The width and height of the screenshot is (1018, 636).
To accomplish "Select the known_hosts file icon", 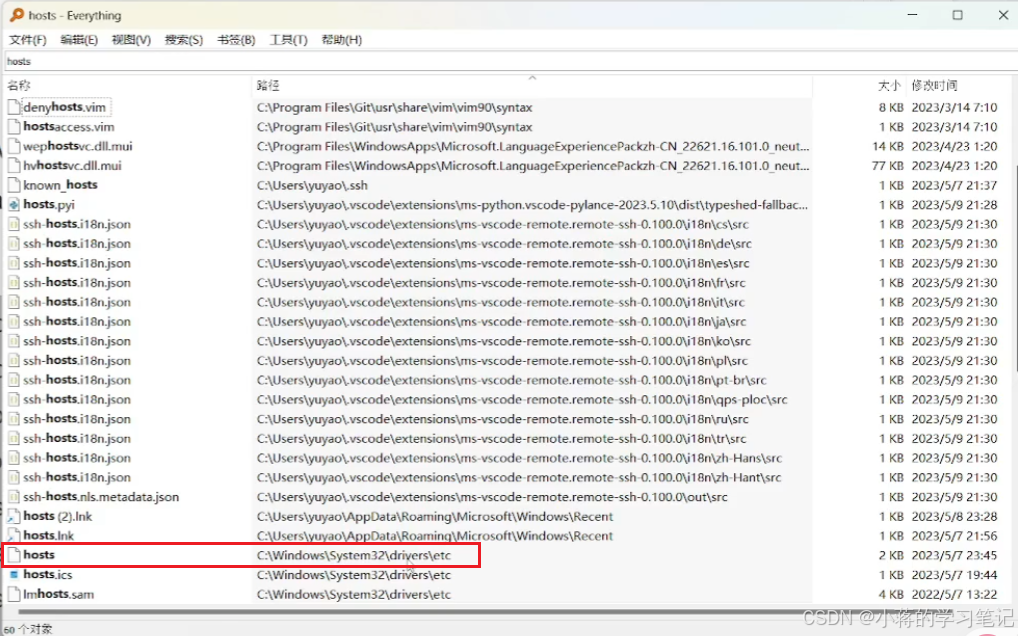I will pyautogui.click(x=14, y=185).
